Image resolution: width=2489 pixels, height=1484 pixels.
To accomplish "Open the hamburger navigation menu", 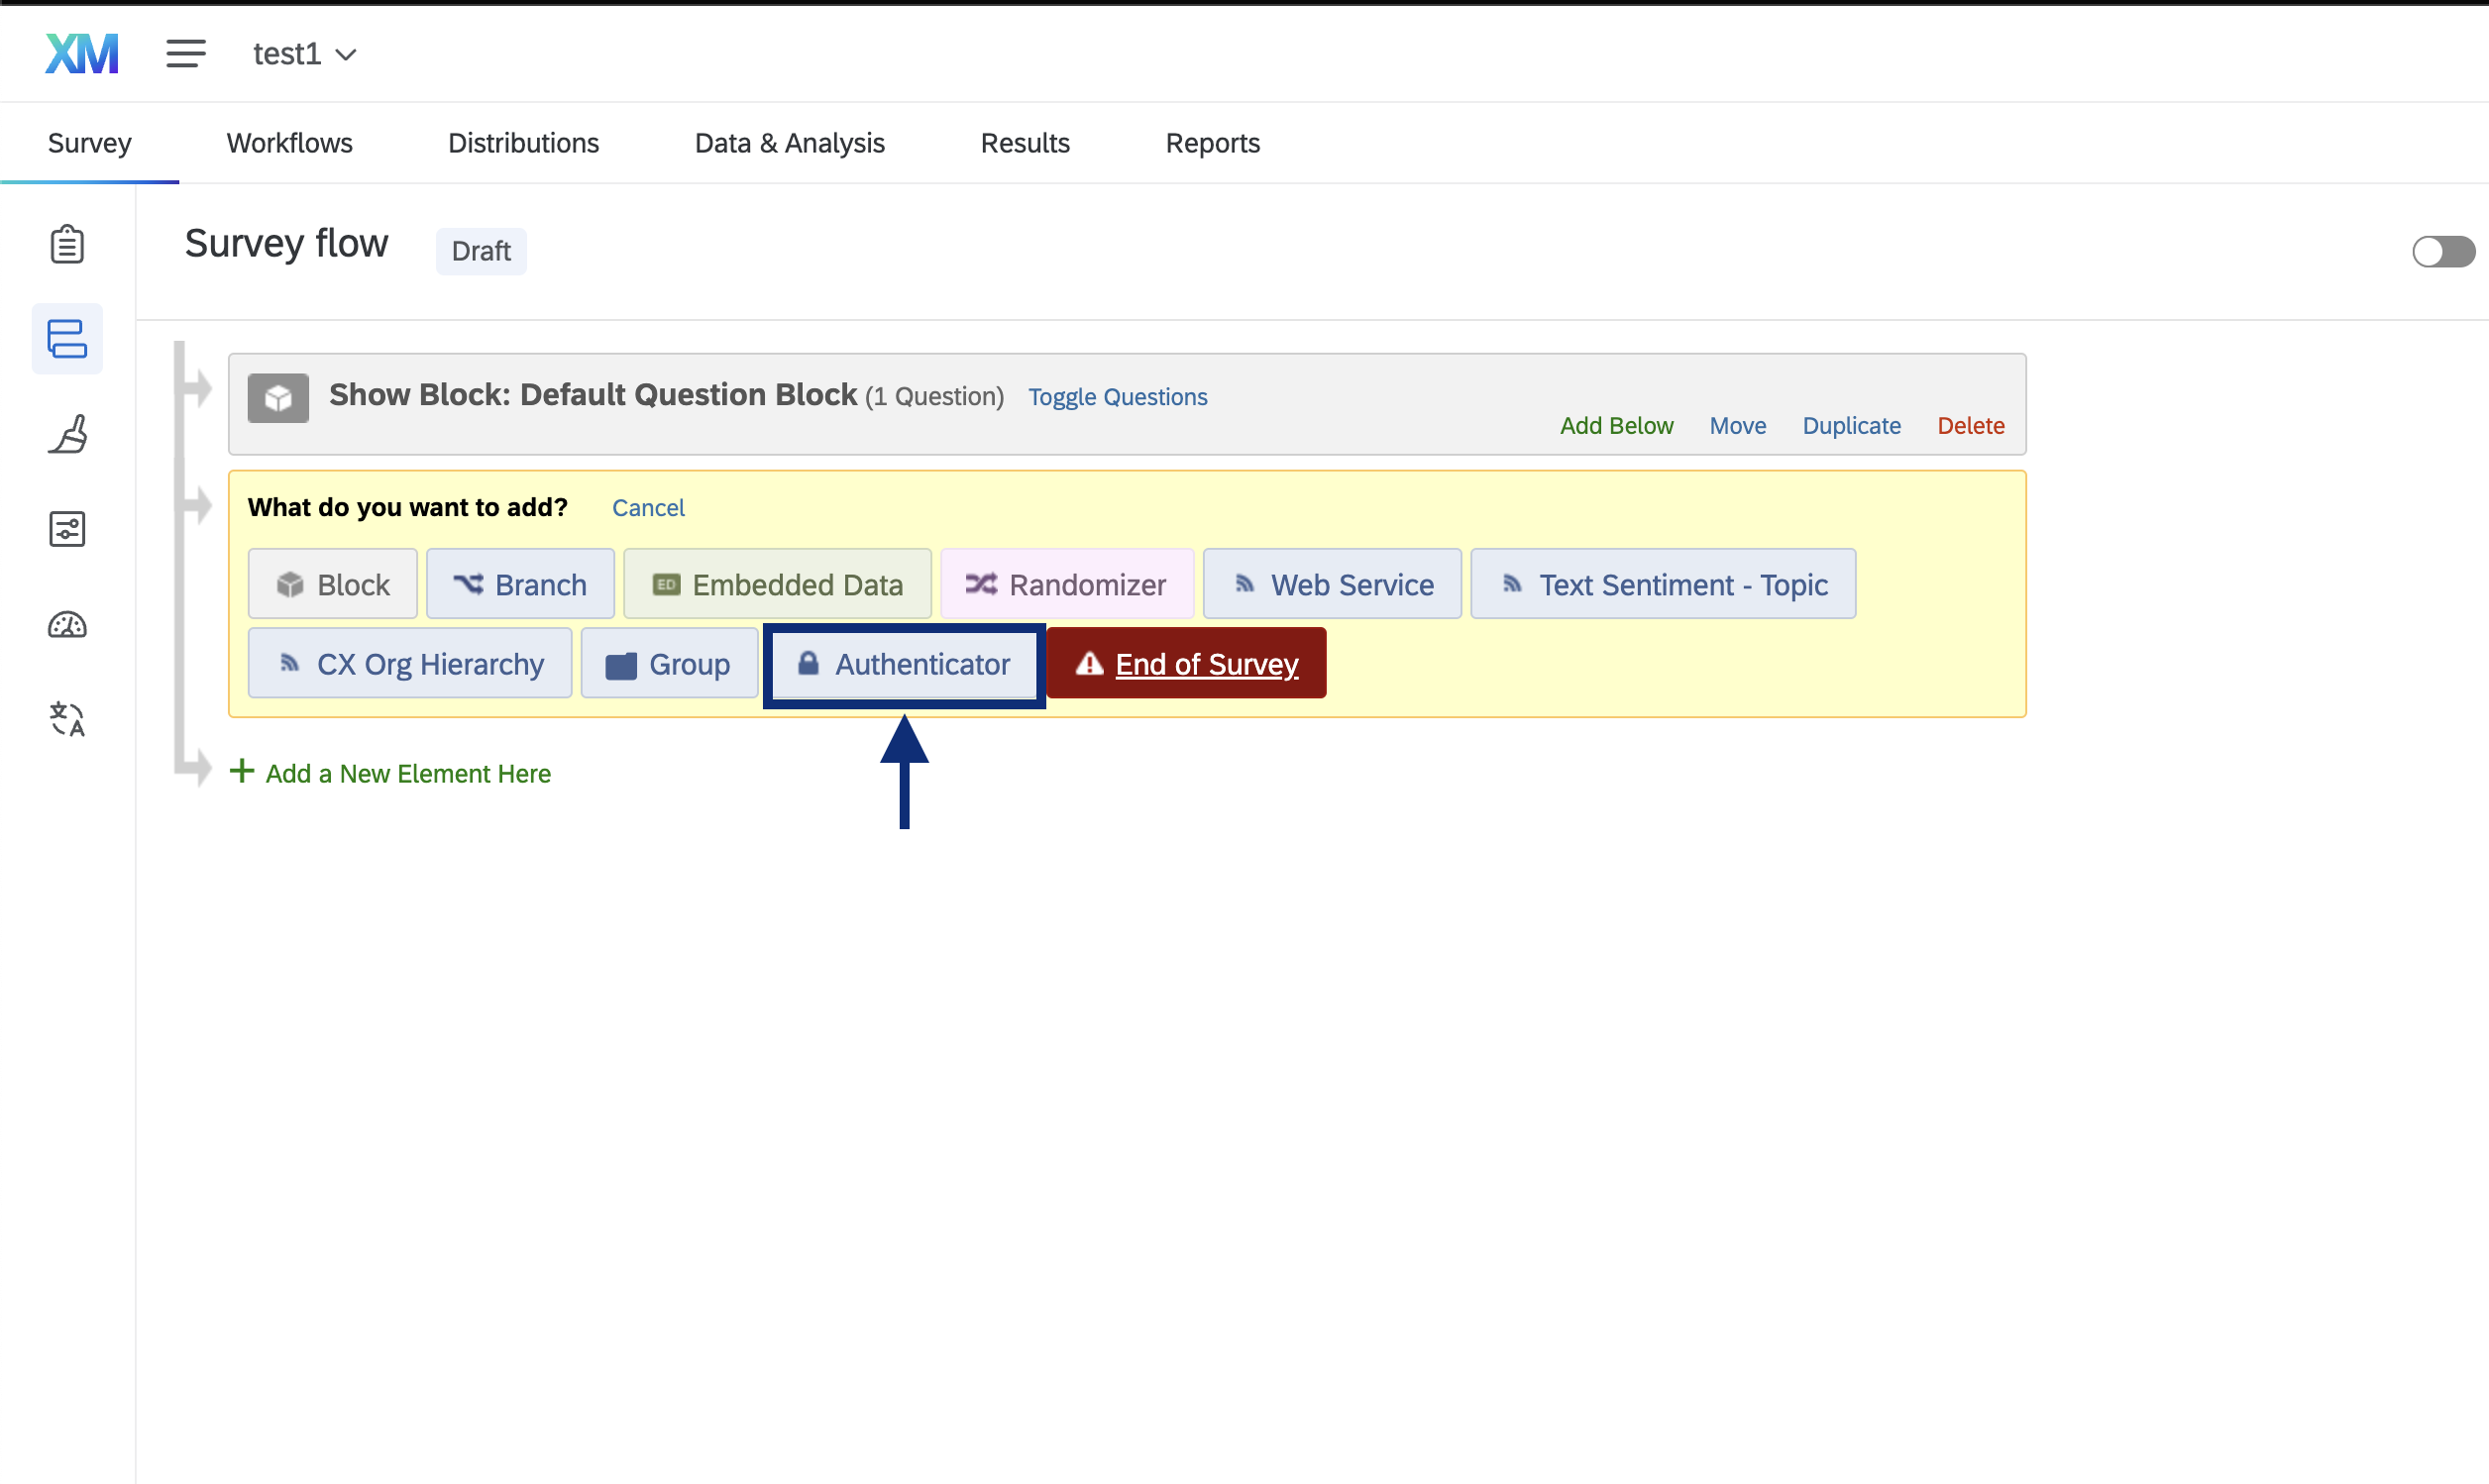I will point(186,54).
